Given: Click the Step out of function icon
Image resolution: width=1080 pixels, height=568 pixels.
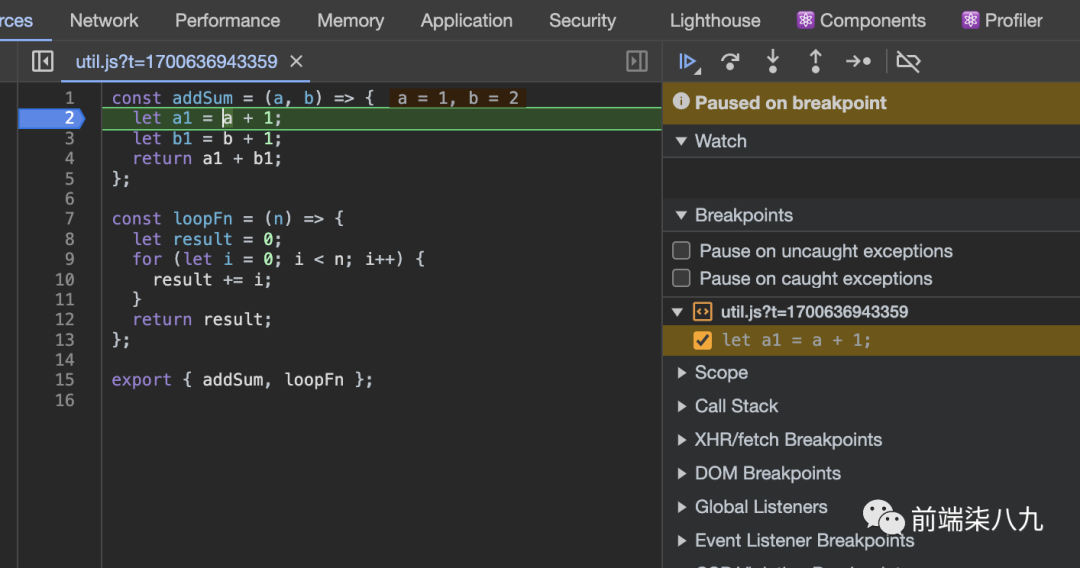Looking at the screenshot, I should coord(815,62).
